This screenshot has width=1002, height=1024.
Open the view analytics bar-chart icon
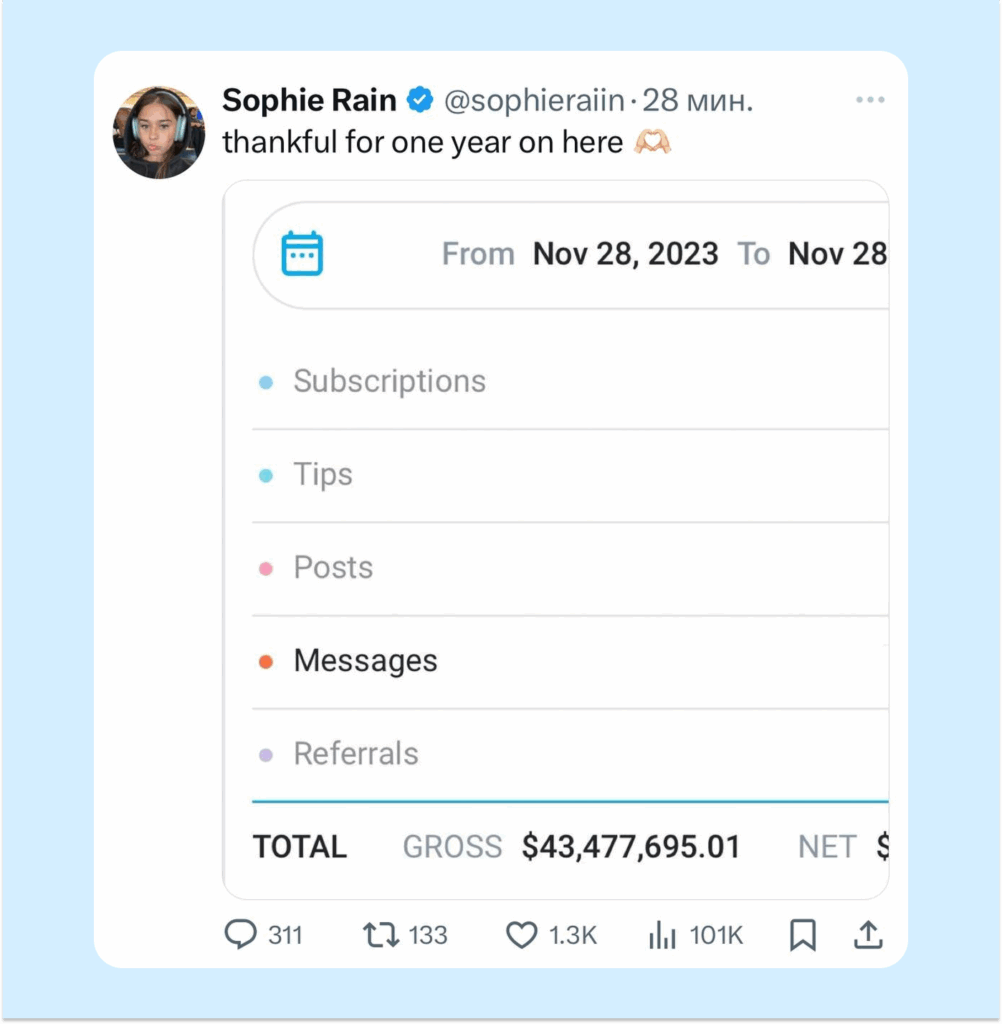[662, 935]
